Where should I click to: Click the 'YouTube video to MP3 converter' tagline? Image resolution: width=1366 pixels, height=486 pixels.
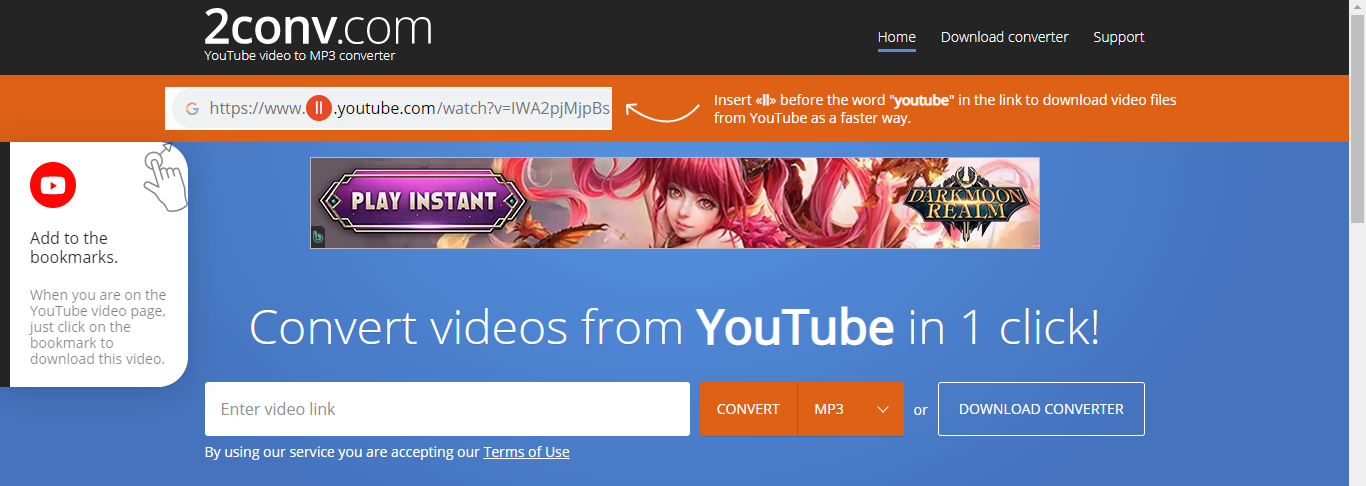pos(300,56)
